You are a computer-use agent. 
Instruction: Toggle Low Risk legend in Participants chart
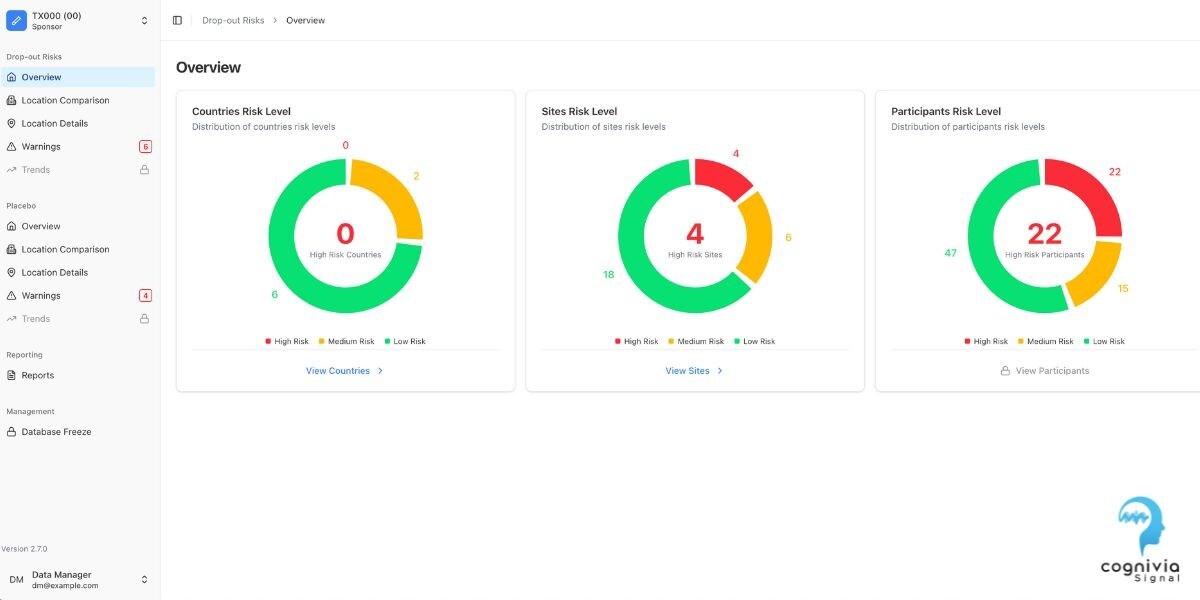pyautogui.click(x=1103, y=342)
